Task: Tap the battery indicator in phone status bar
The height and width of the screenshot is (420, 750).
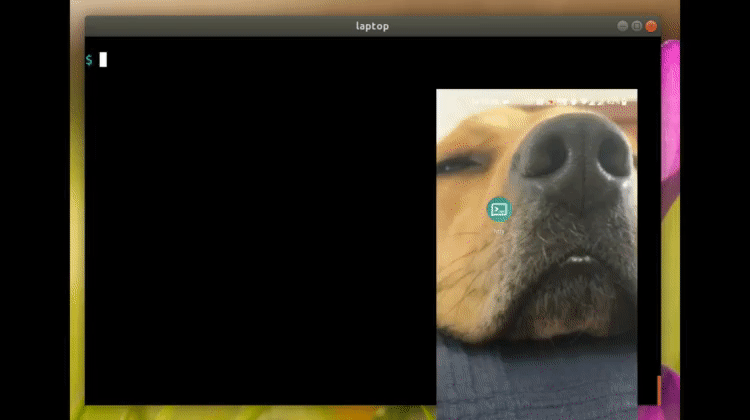Action: pos(625,101)
